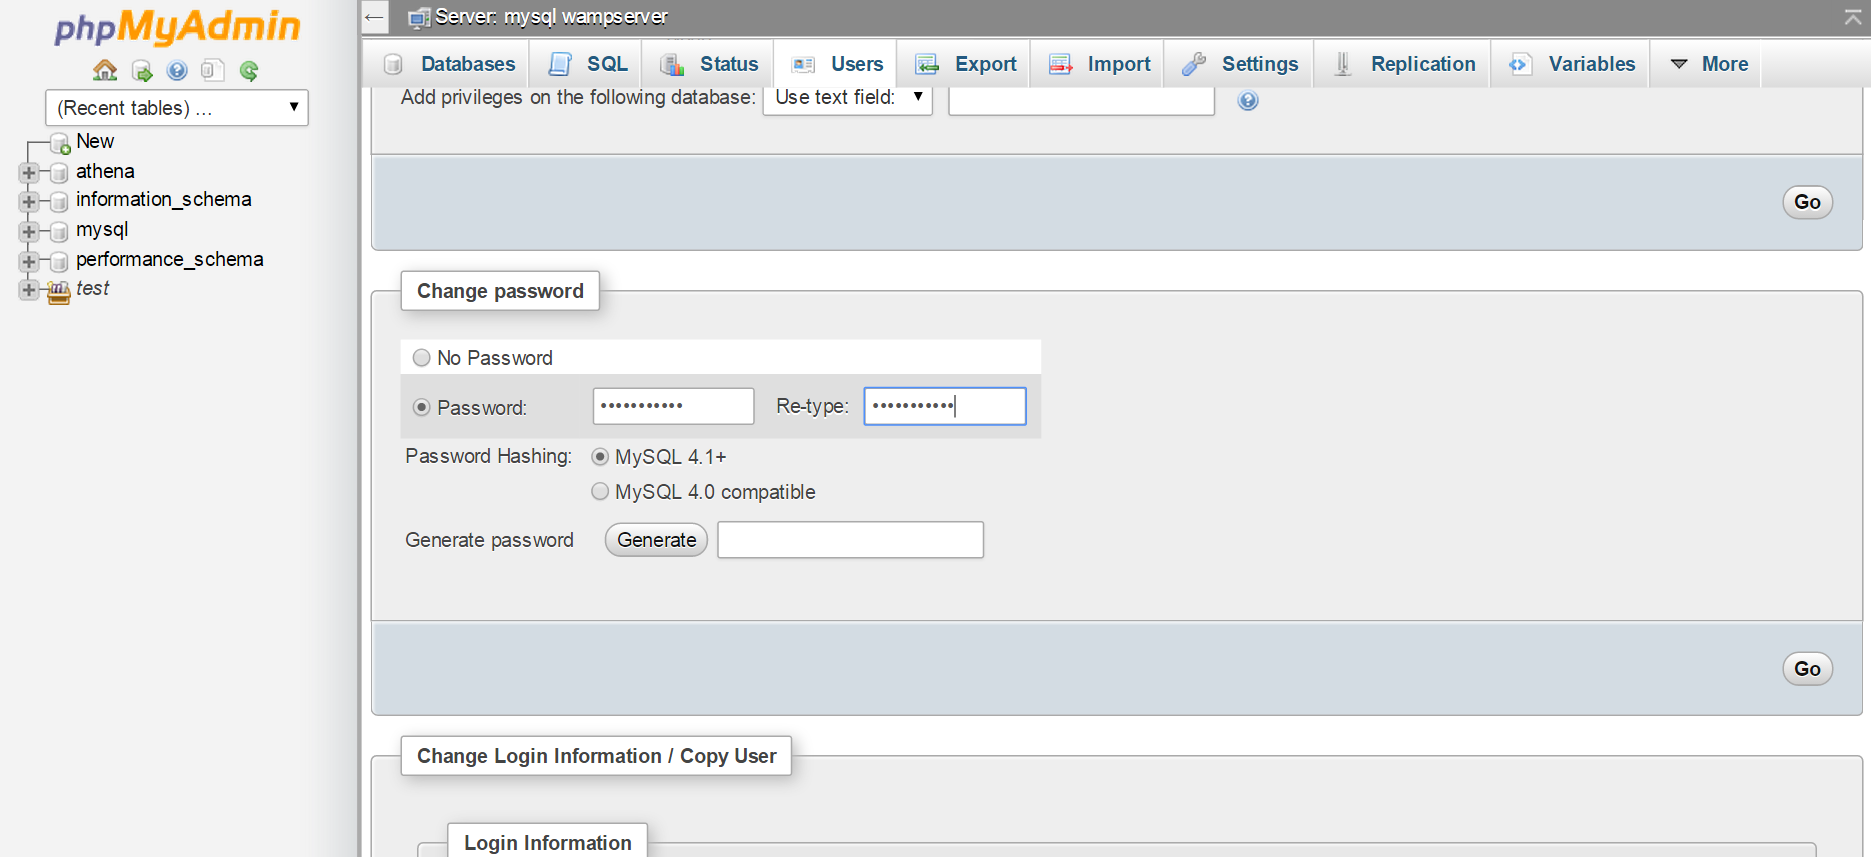Open the test database link
1871x857 pixels.
[92, 288]
